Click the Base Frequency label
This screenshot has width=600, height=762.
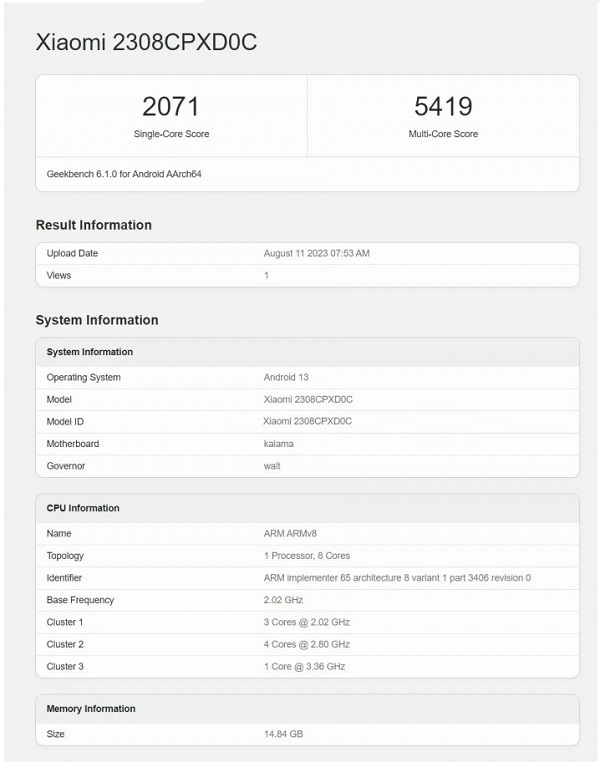(x=80, y=600)
